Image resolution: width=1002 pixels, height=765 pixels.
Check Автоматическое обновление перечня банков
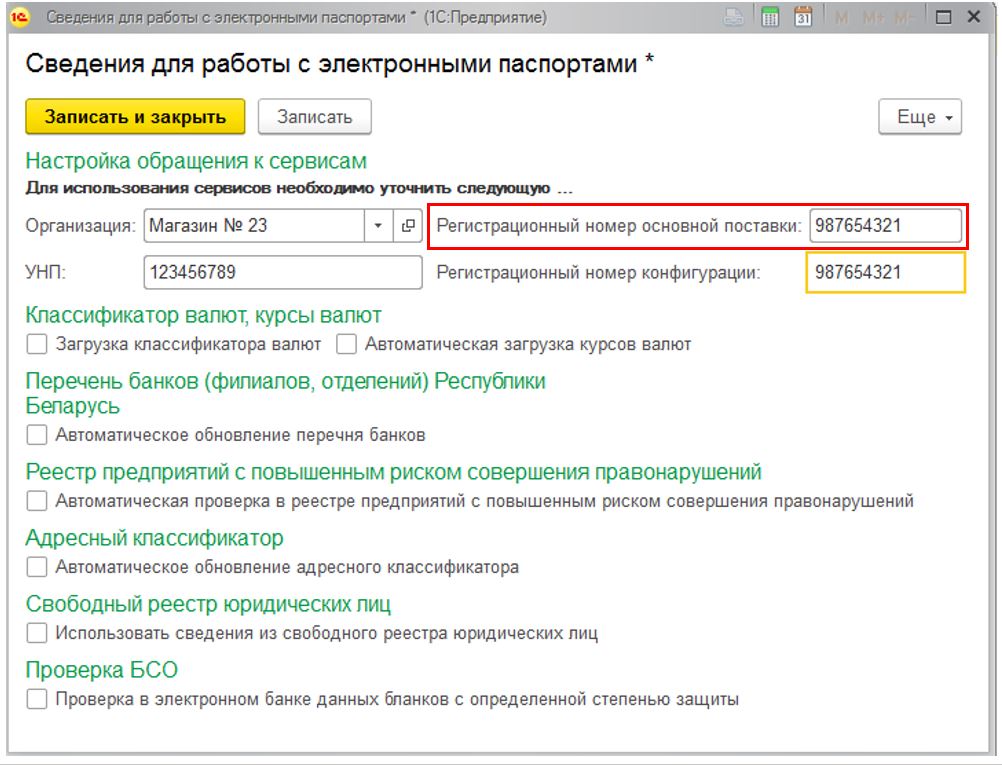tap(37, 435)
